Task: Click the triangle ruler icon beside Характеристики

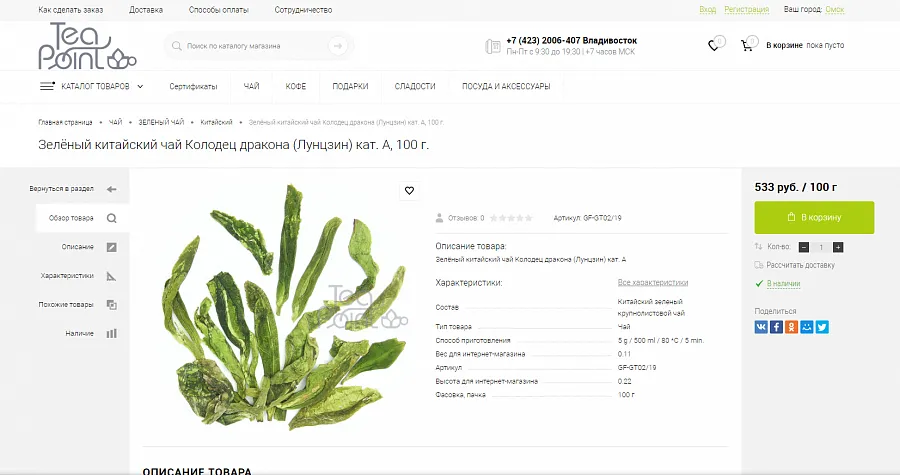Action: click(111, 276)
